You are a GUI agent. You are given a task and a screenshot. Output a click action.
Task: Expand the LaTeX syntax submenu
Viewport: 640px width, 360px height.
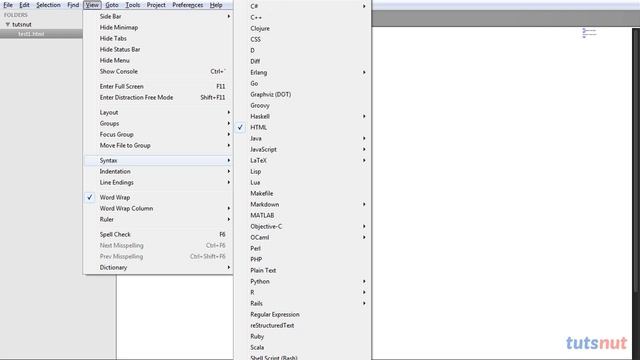[302, 160]
